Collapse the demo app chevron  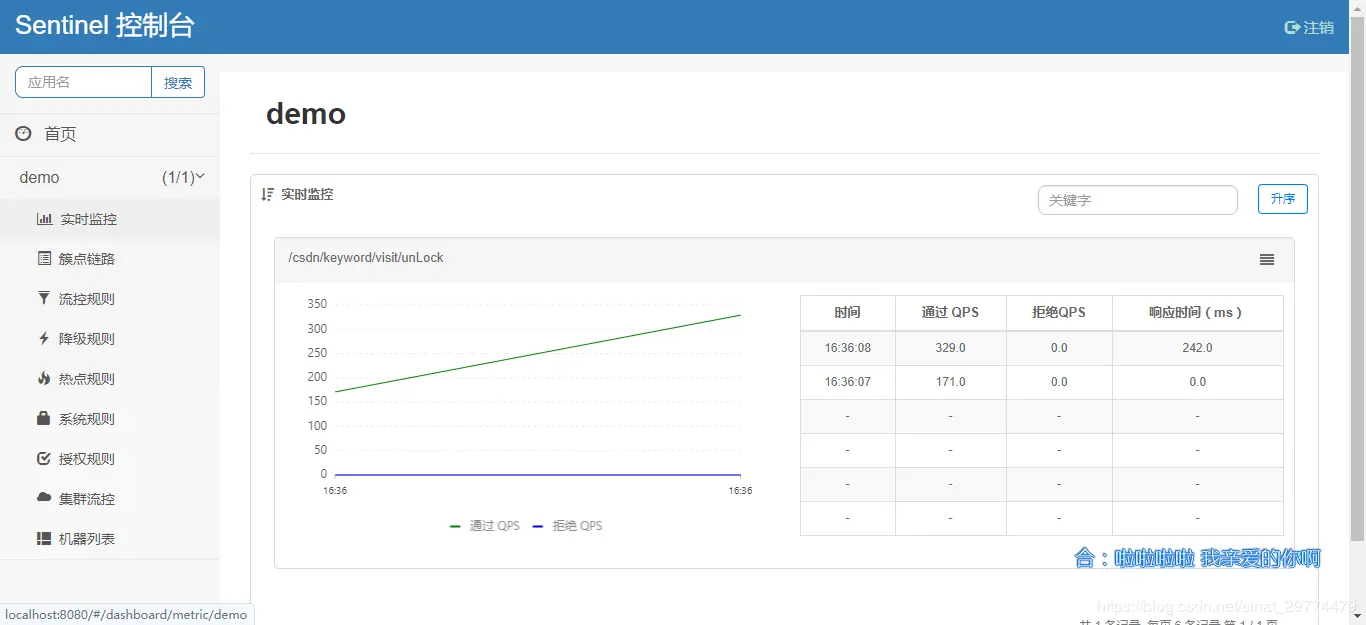(200, 176)
